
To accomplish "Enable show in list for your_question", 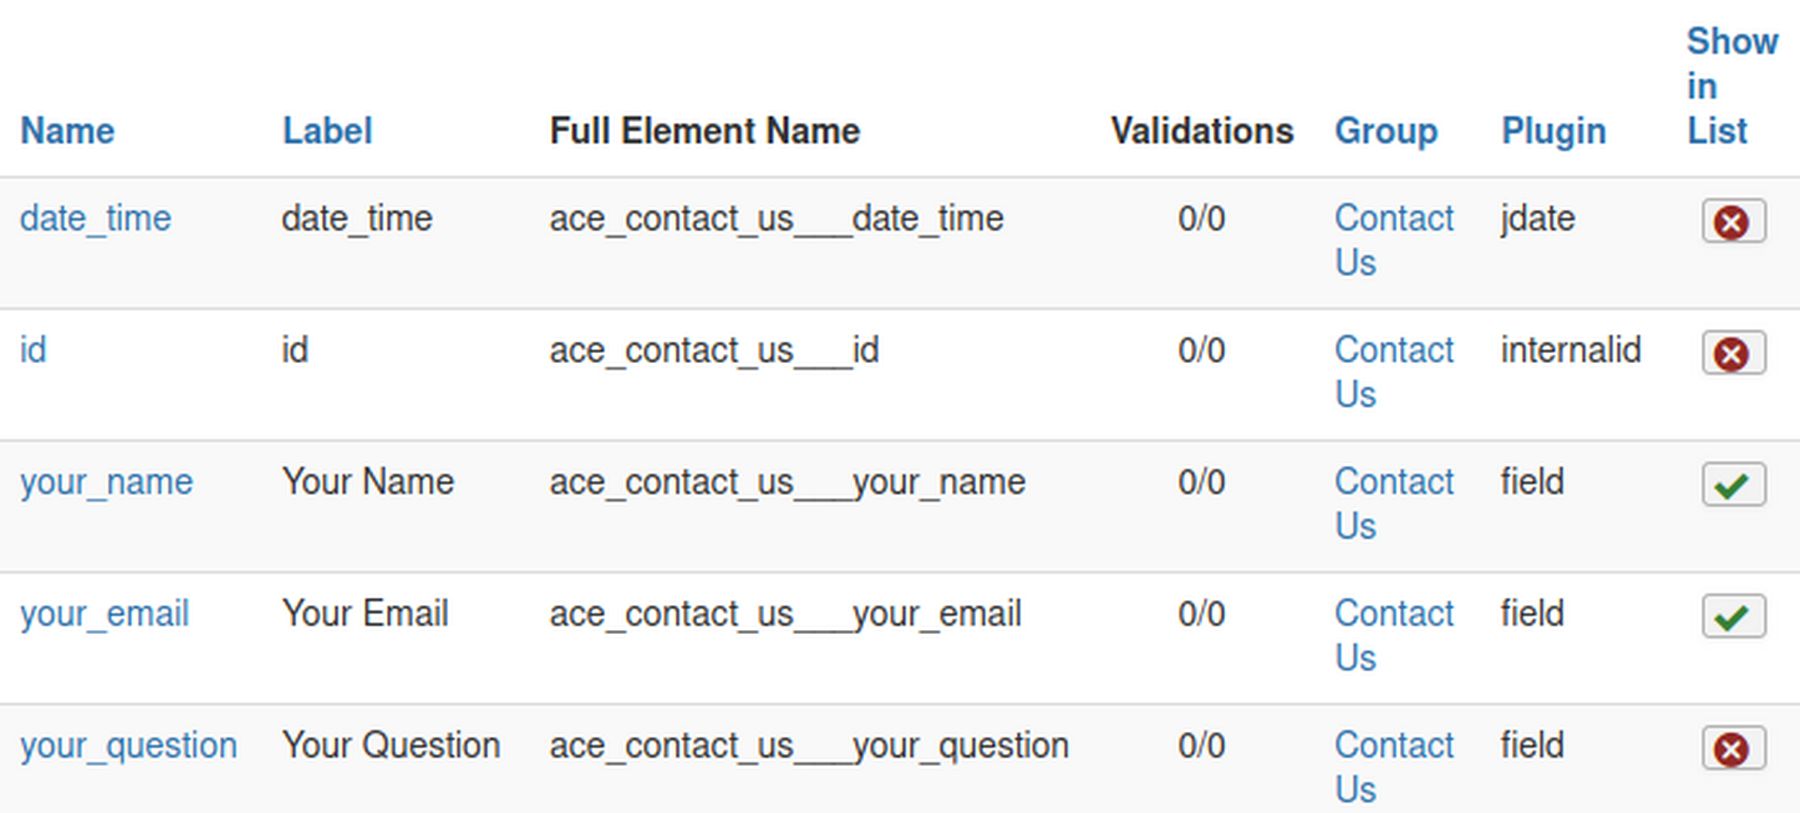I will point(1734,749).
